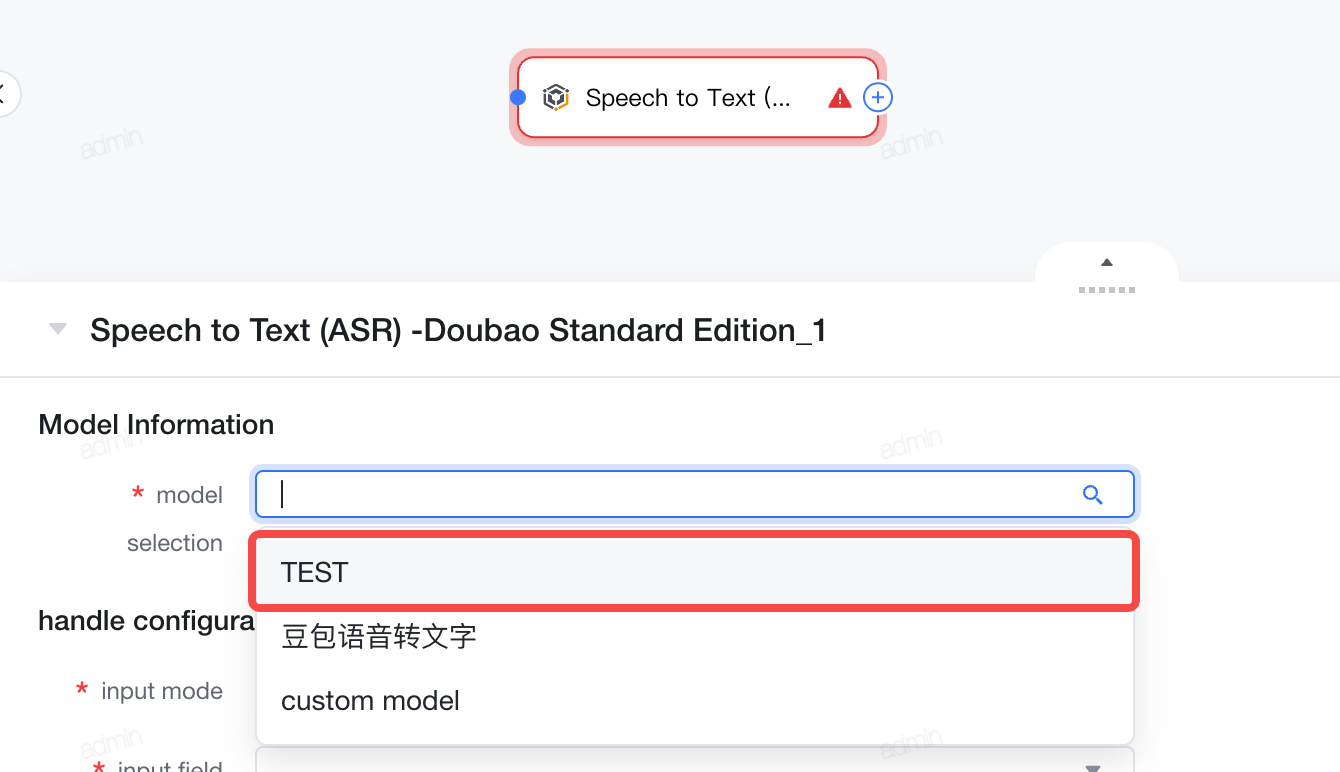Viewport: 1340px width, 772px height.
Task: Focus the model selection search box
Action: [x=695, y=494]
